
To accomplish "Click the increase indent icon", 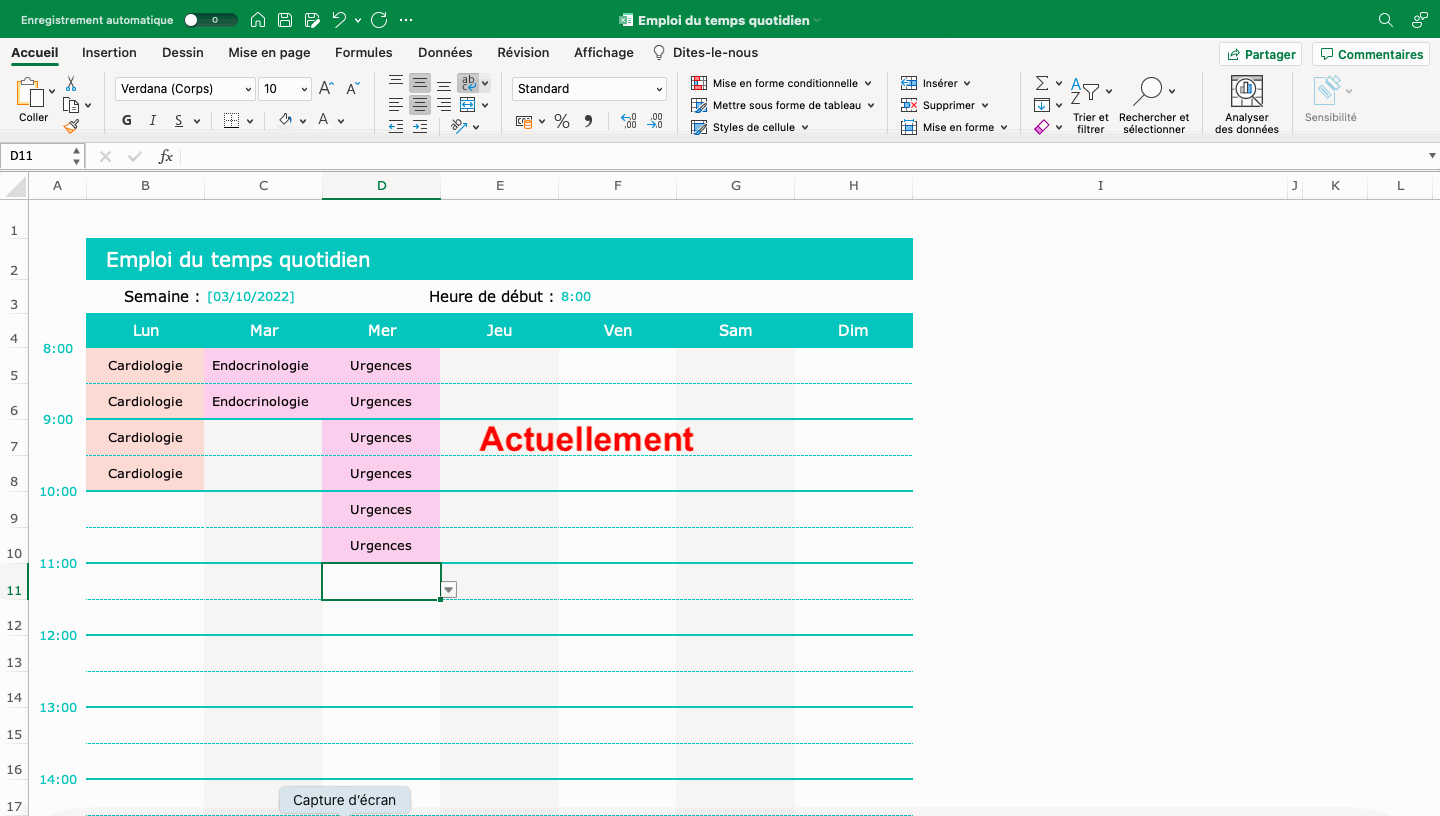I will point(420,126).
